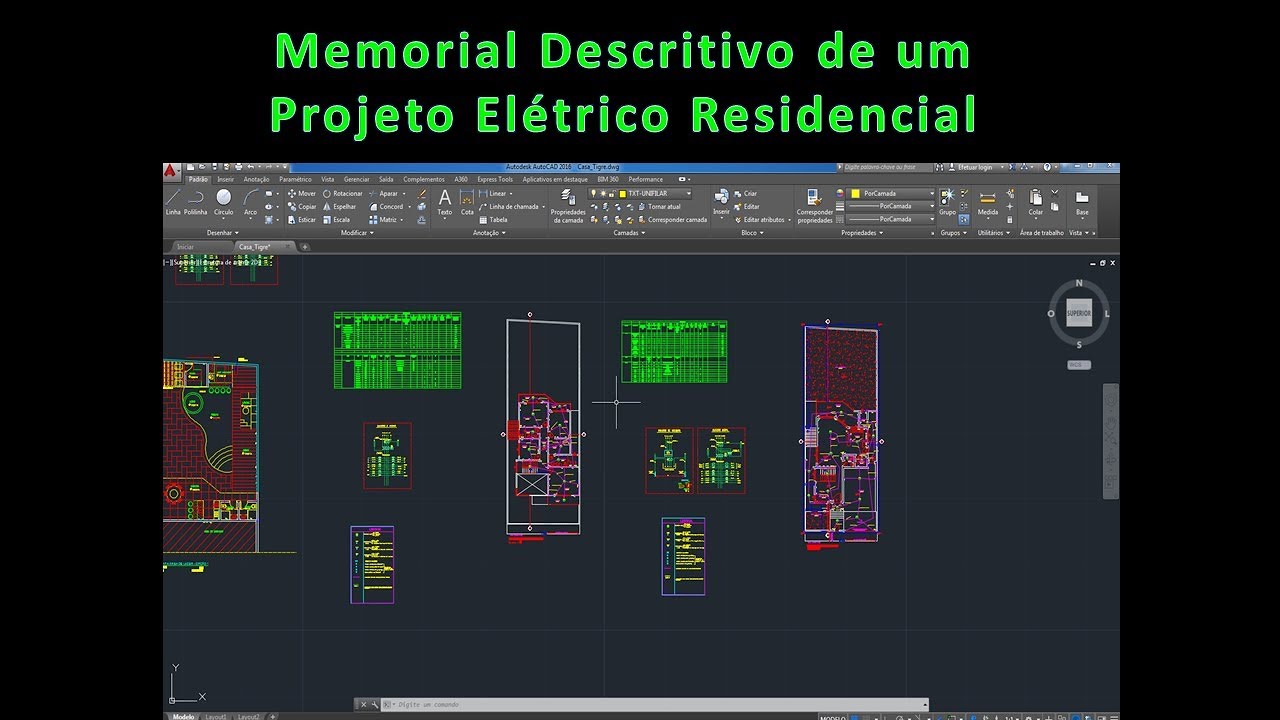Screen dimensions: 1280x720
Task: Expand the Modificar panel
Action: 357,232
